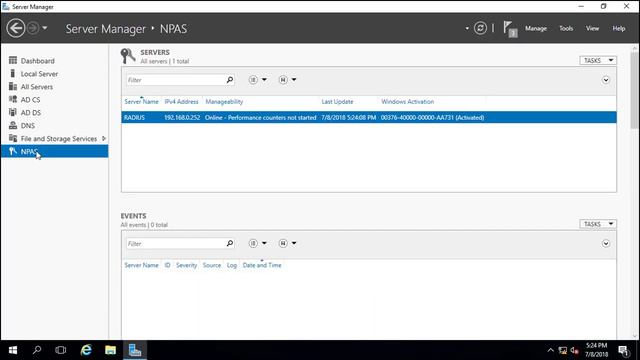
Task: Click the back navigation arrow
Action: (16, 28)
